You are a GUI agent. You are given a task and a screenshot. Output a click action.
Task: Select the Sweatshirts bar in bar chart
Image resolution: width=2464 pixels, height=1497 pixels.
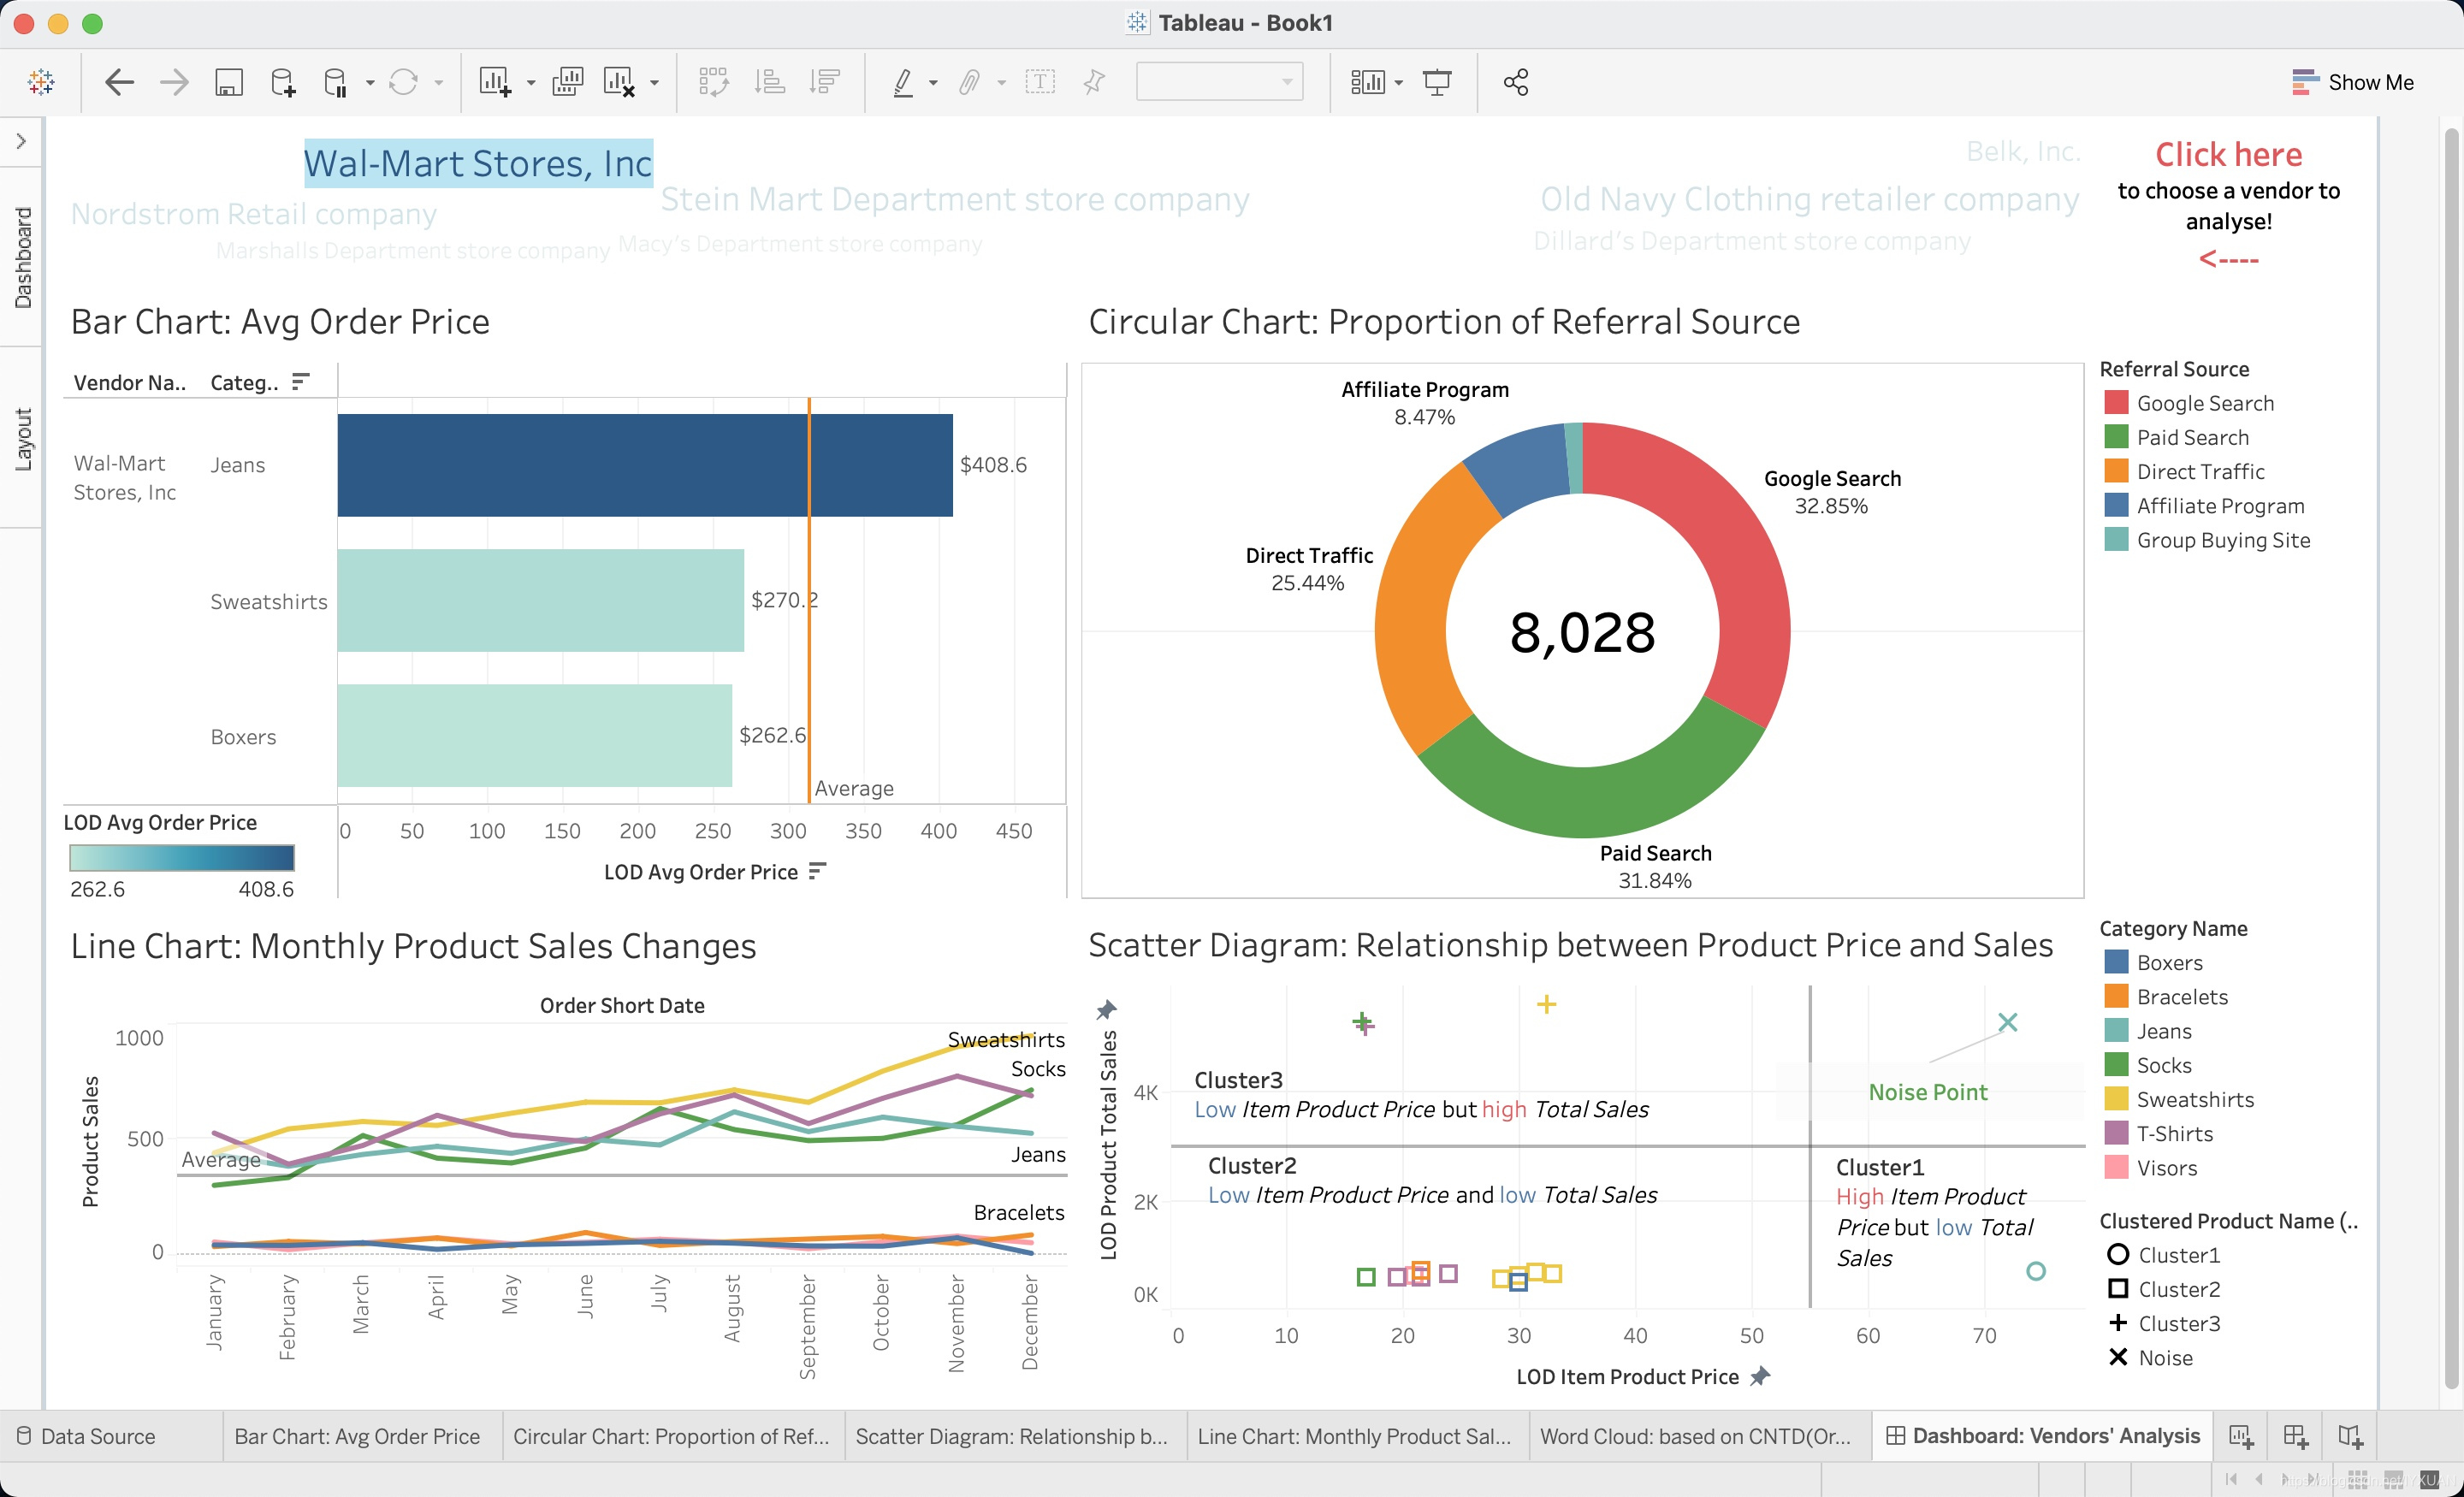(x=541, y=600)
